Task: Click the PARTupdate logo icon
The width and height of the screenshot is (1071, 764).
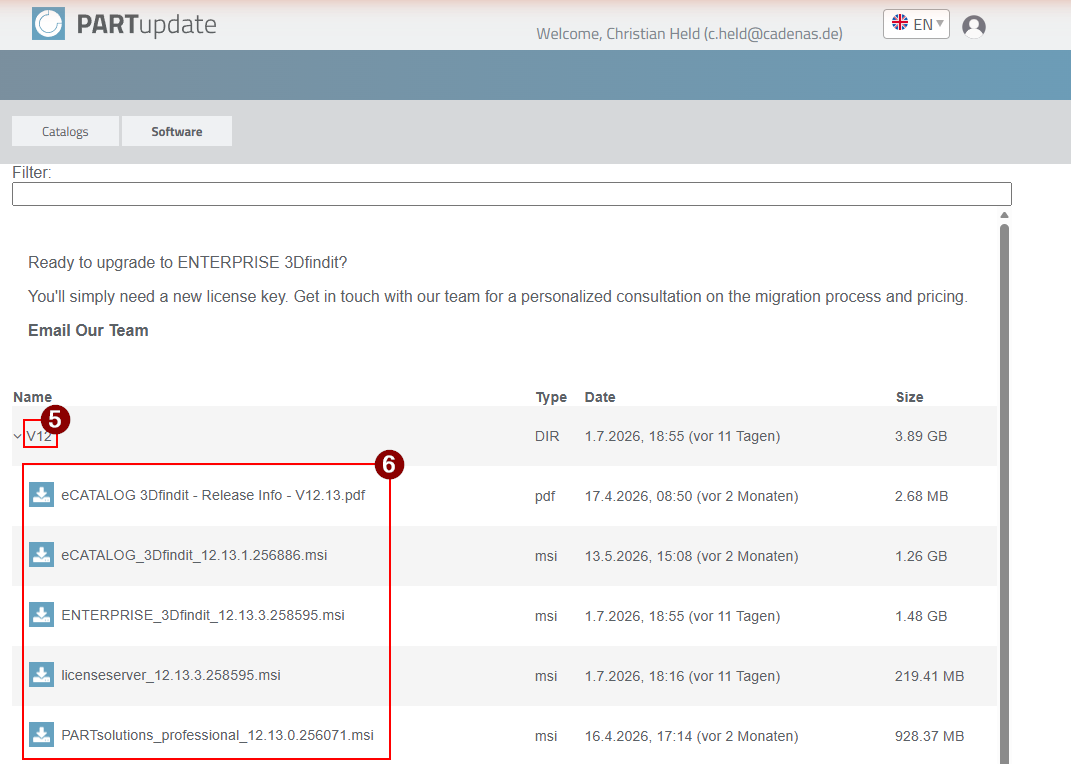Action: point(48,24)
